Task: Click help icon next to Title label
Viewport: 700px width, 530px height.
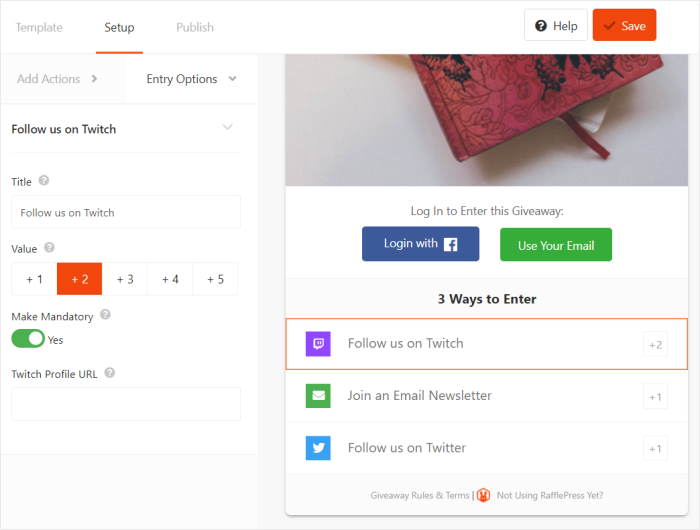Action: (x=44, y=181)
